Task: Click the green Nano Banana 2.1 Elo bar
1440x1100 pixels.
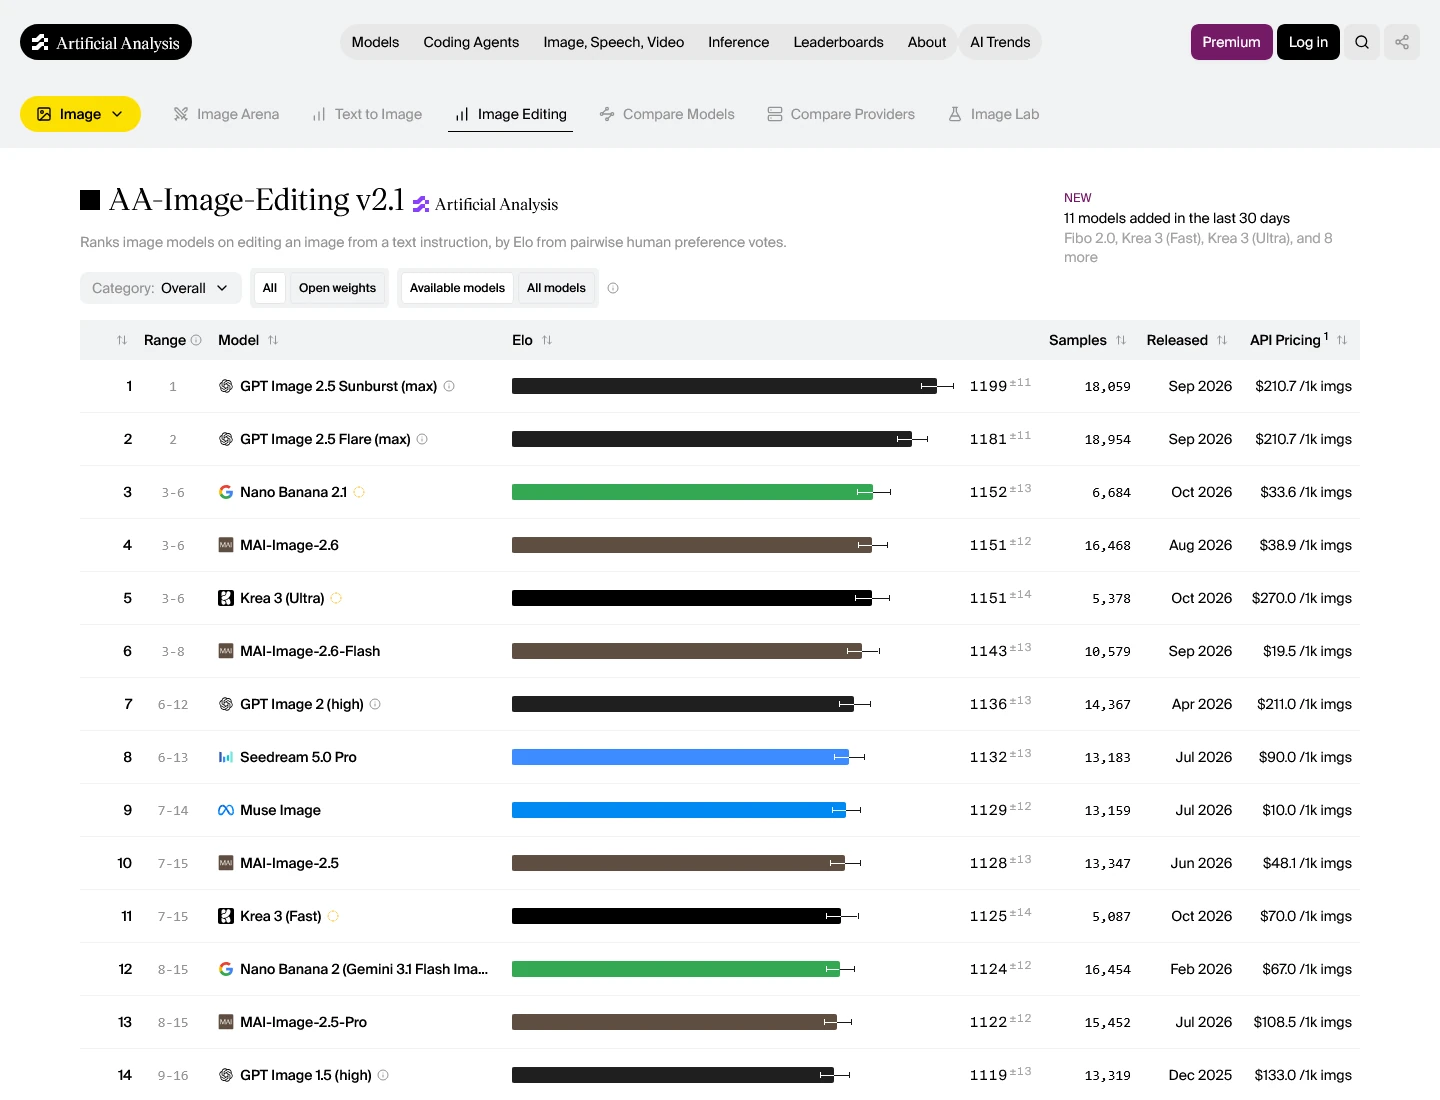Action: pos(692,492)
